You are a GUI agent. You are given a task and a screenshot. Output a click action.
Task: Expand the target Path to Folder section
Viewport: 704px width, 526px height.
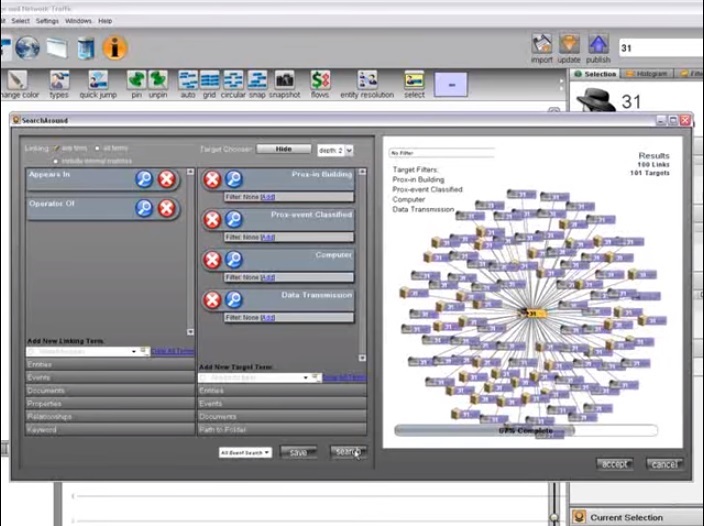coord(282,430)
